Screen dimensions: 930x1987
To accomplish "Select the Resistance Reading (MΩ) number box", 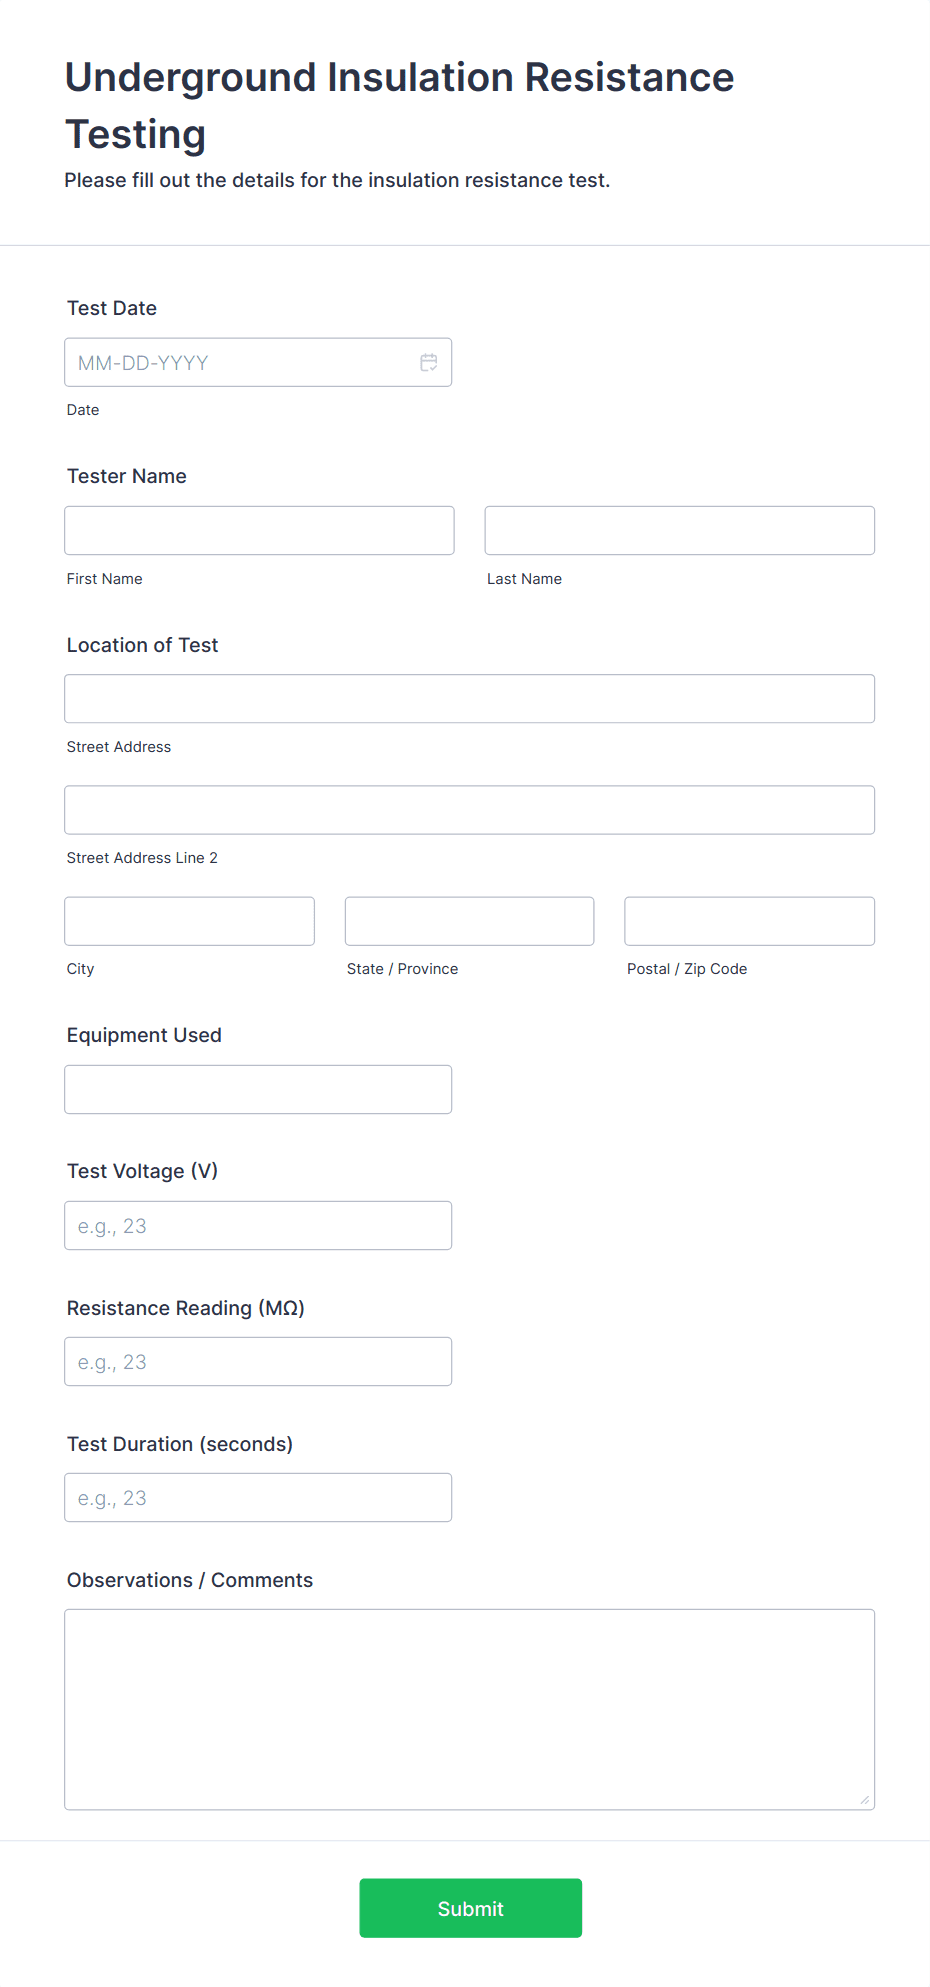I will pos(258,1361).
